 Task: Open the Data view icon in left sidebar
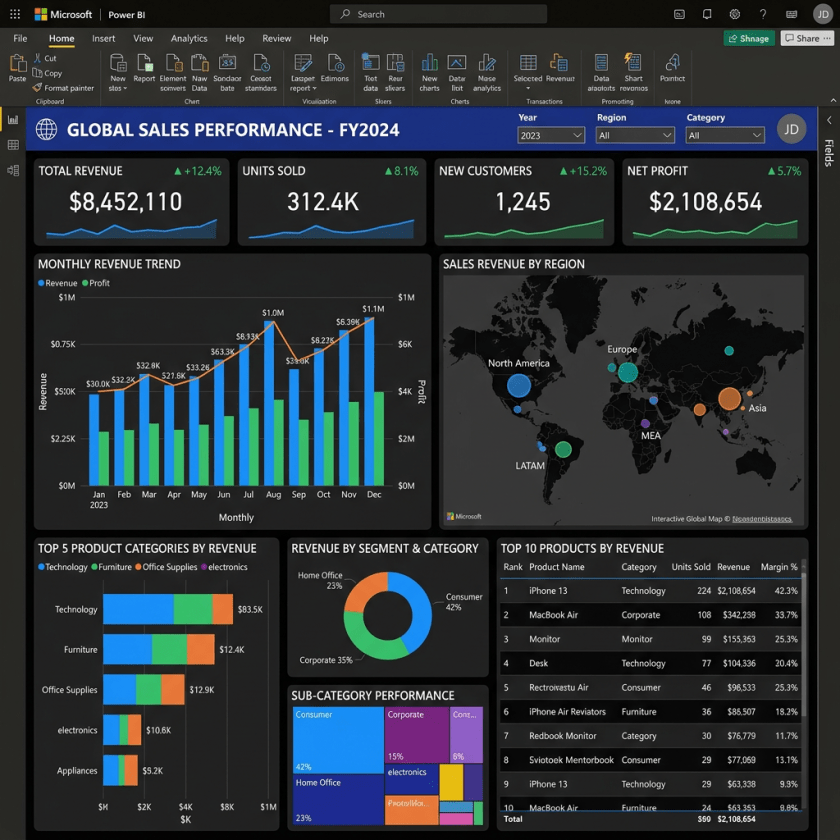(14, 145)
